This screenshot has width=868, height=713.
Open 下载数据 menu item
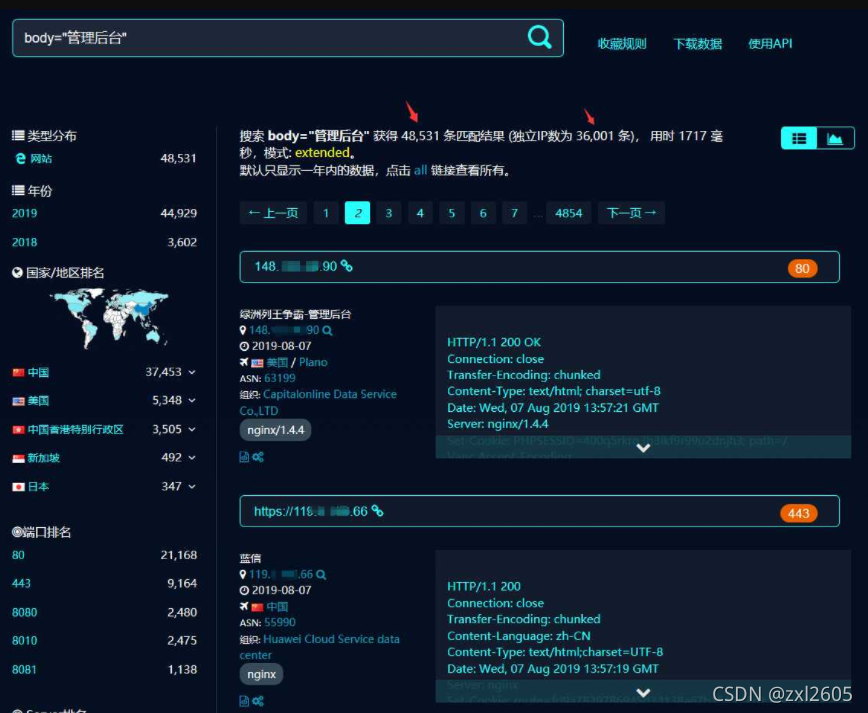coord(698,44)
